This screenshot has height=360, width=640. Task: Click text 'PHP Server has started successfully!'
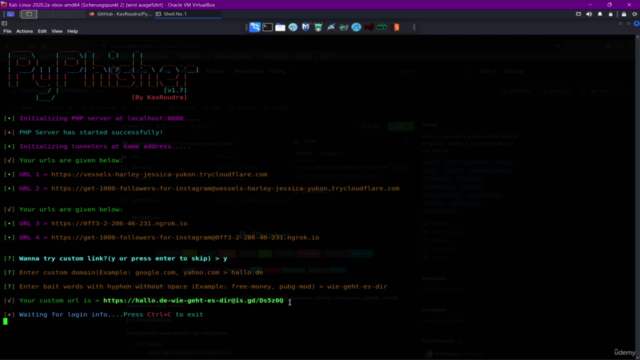[91, 132]
